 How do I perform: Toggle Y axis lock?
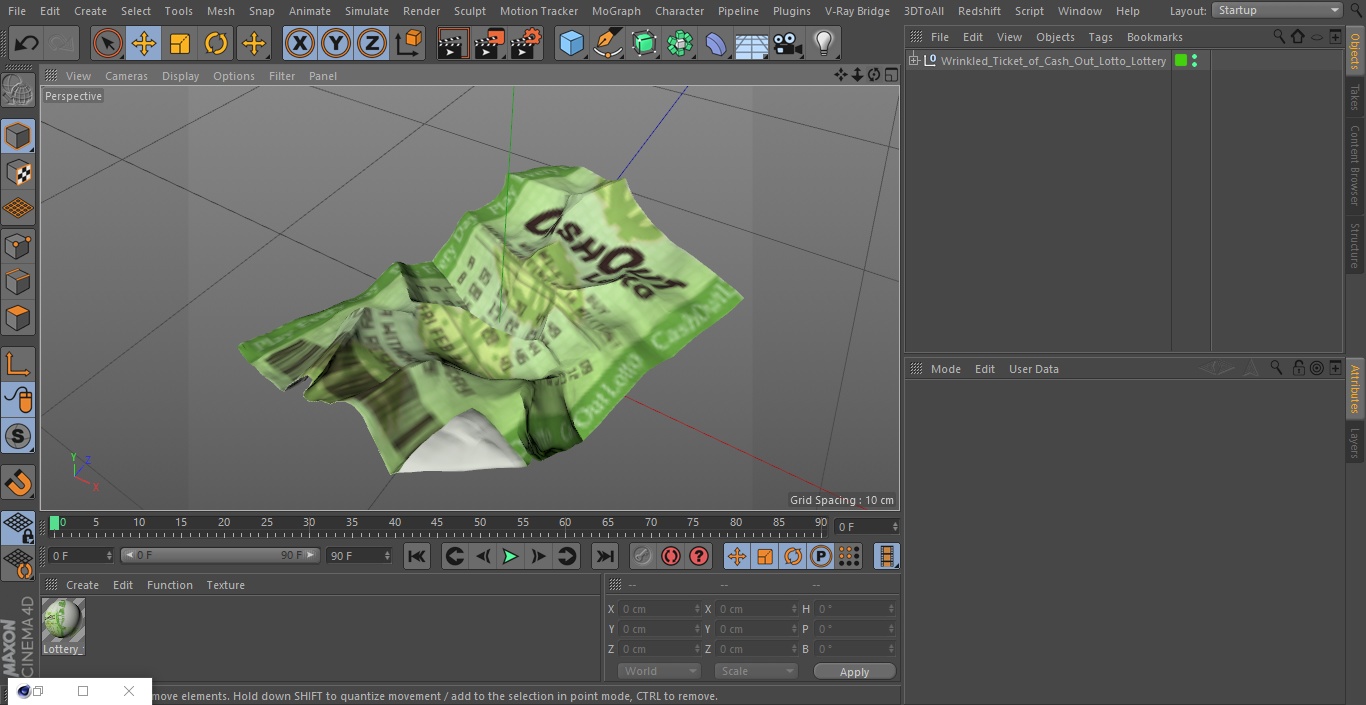(335, 43)
